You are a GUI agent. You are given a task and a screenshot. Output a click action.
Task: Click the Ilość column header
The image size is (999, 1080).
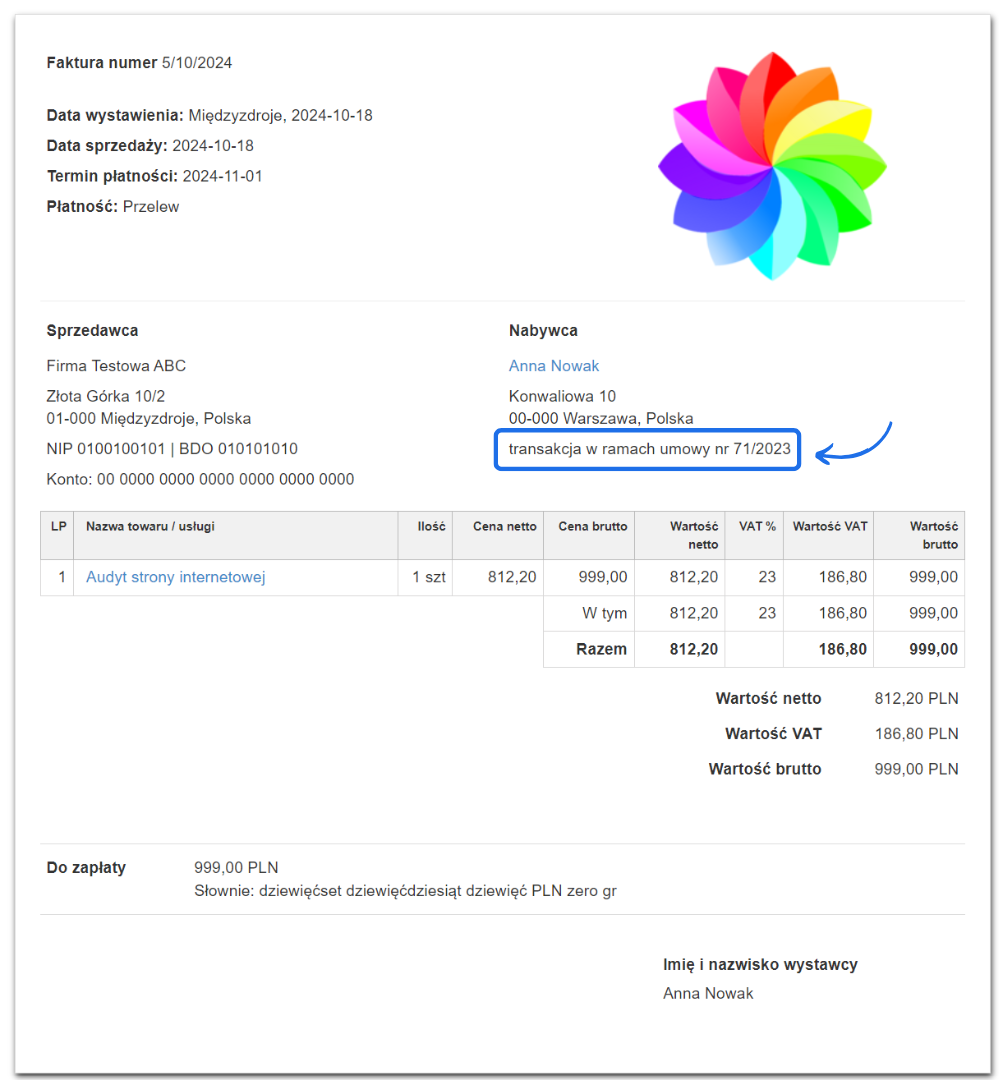coord(431,527)
